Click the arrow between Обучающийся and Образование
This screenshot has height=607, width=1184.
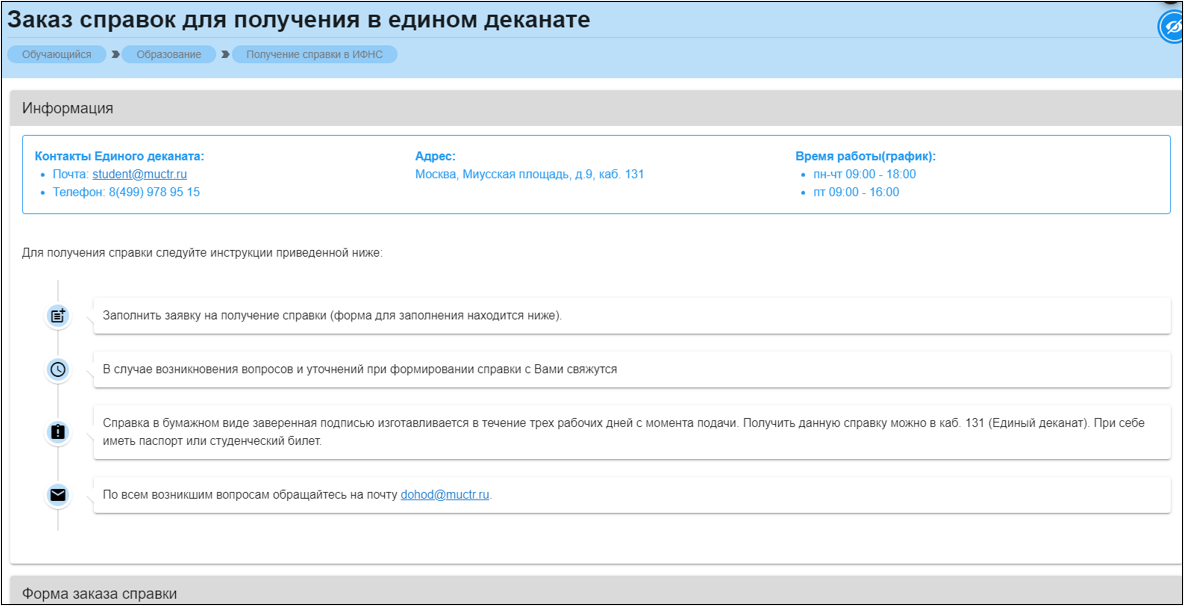(x=115, y=54)
